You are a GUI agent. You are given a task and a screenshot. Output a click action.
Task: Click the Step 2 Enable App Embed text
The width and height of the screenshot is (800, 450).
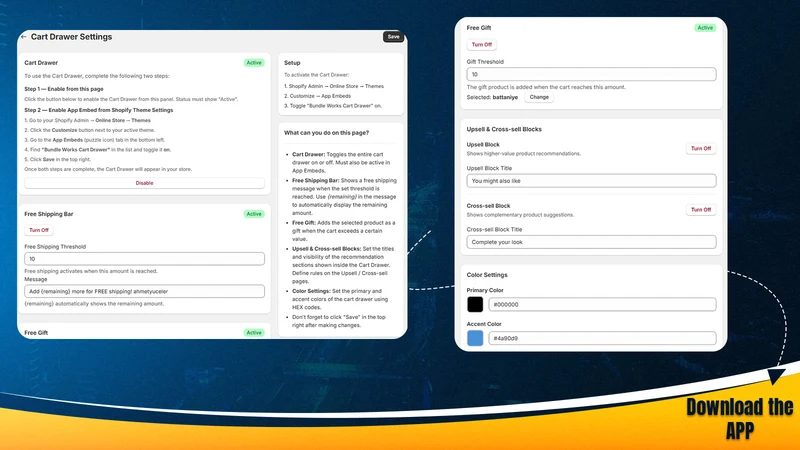pyautogui.click(x=99, y=110)
